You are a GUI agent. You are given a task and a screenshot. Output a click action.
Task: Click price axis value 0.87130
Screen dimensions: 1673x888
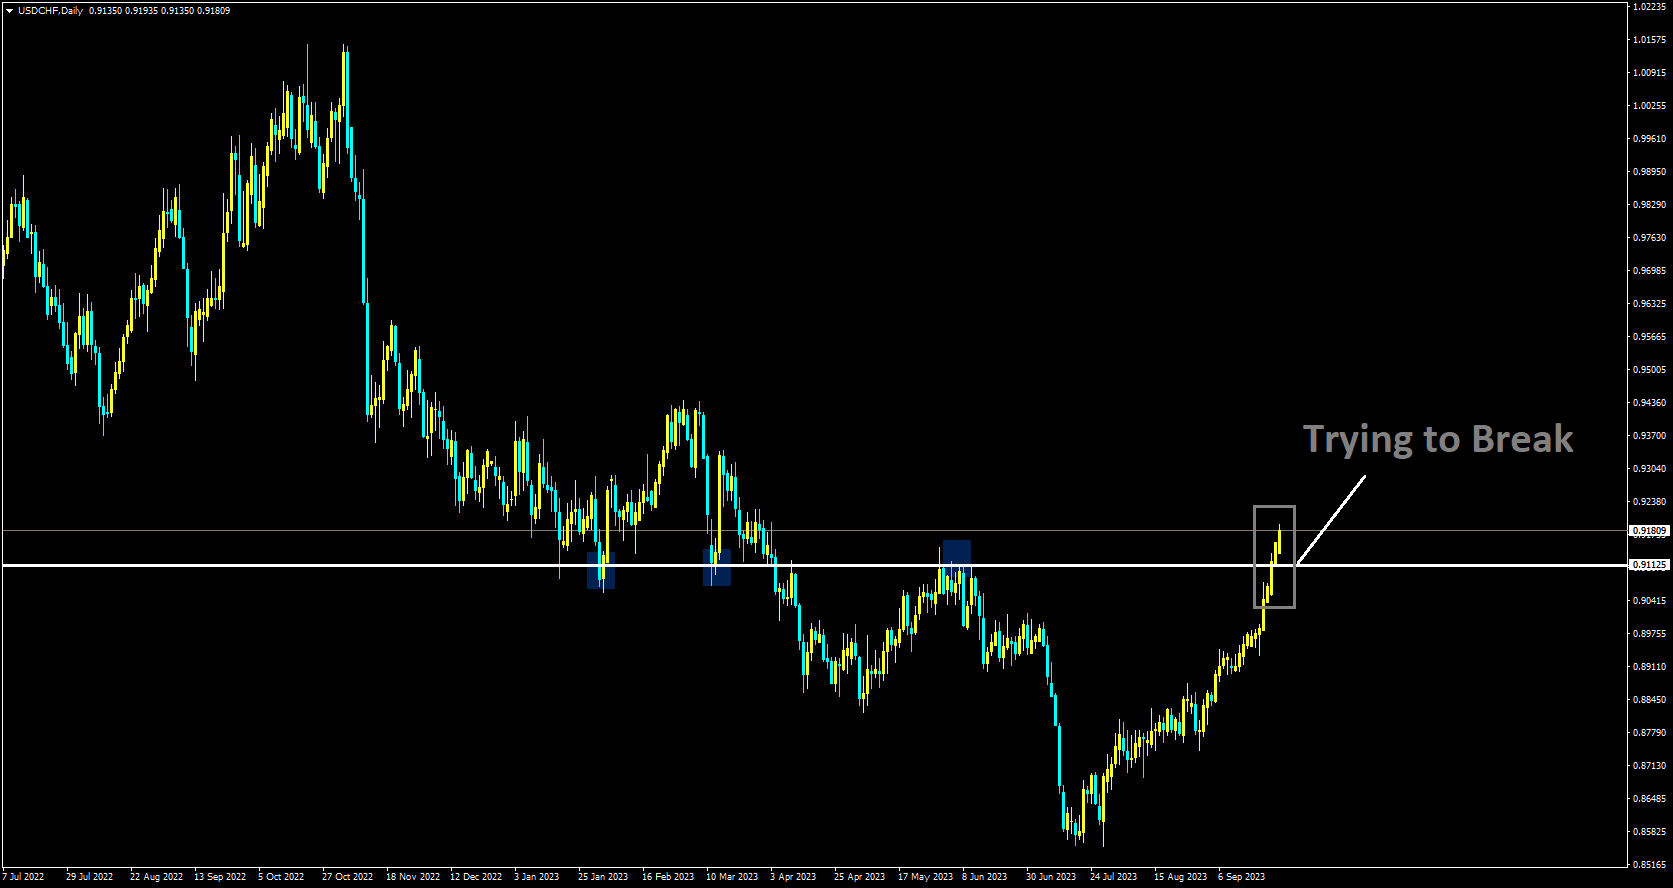pyautogui.click(x=1650, y=766)
